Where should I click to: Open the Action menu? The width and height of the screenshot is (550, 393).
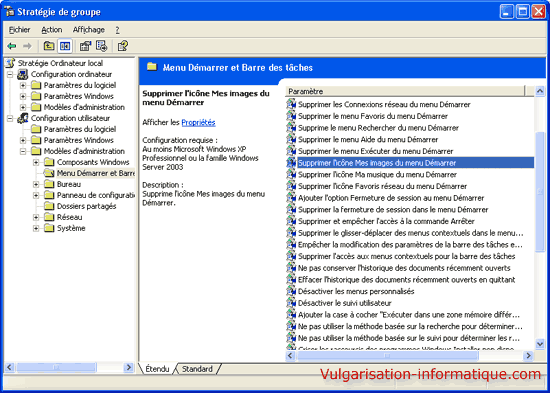click(52, 30)
